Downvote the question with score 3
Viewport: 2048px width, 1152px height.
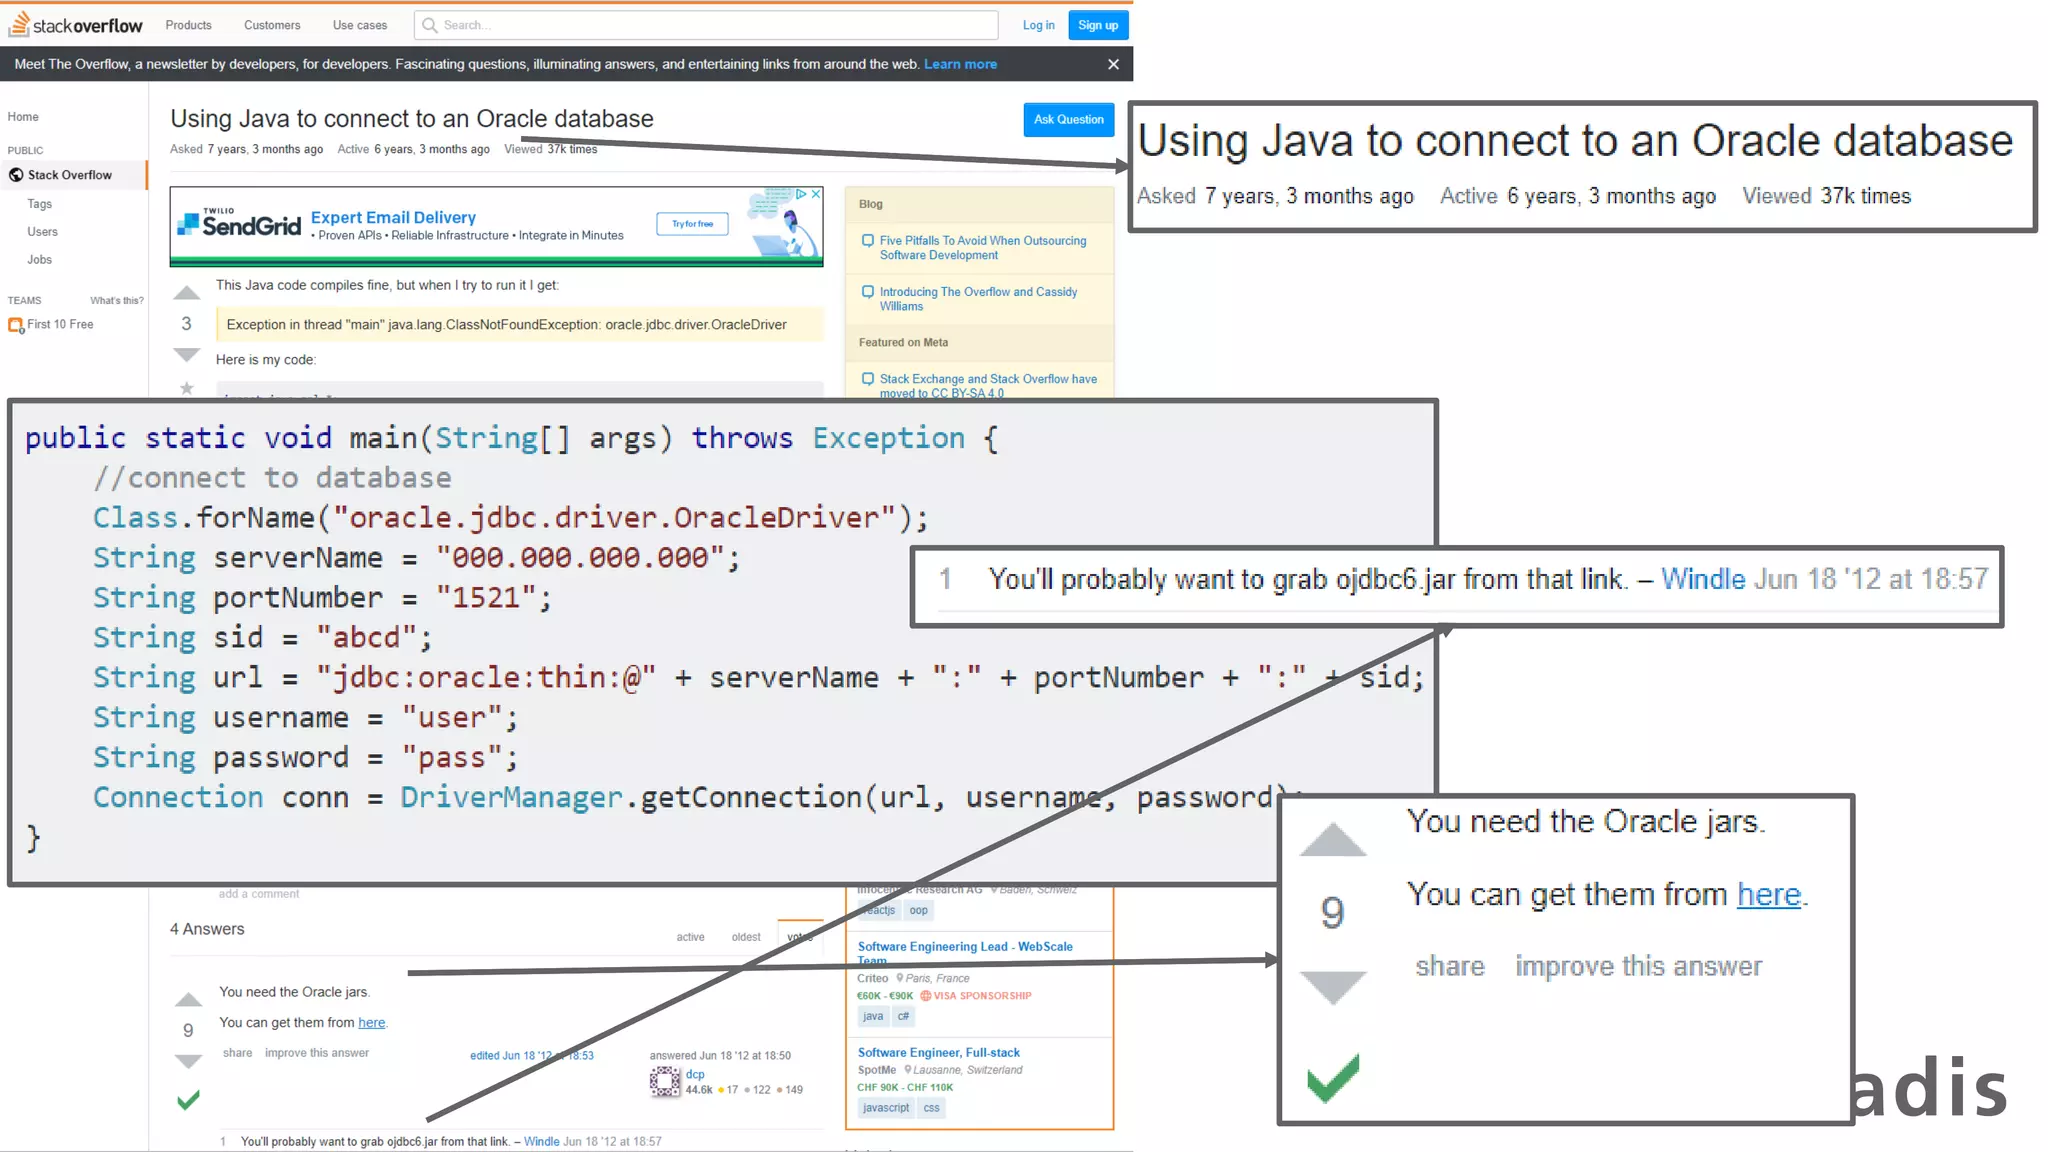click(x=187, y=355)
